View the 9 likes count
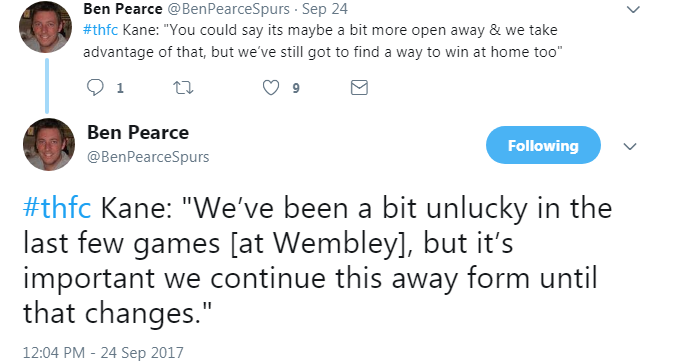The image size is (673, 364). [296, 88]
